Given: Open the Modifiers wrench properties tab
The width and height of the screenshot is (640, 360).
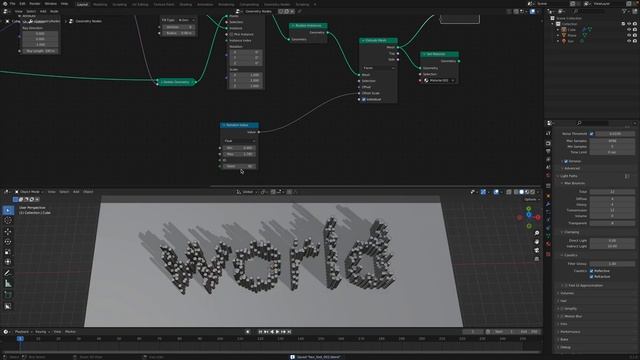Looking at the screenshot, I should pos(548,204).
